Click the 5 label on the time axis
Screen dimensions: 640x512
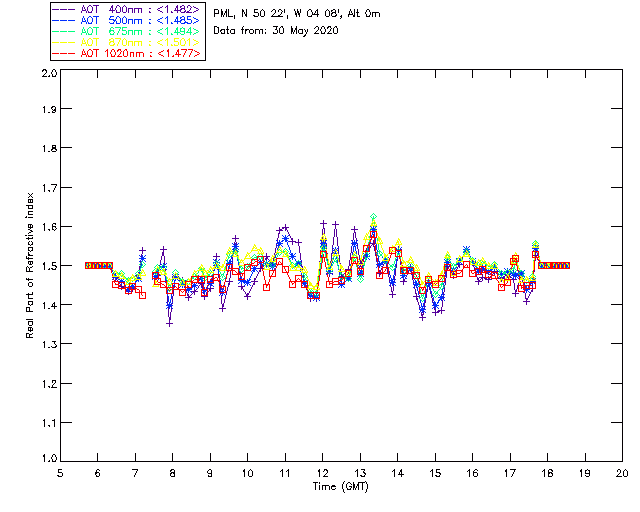60,473
